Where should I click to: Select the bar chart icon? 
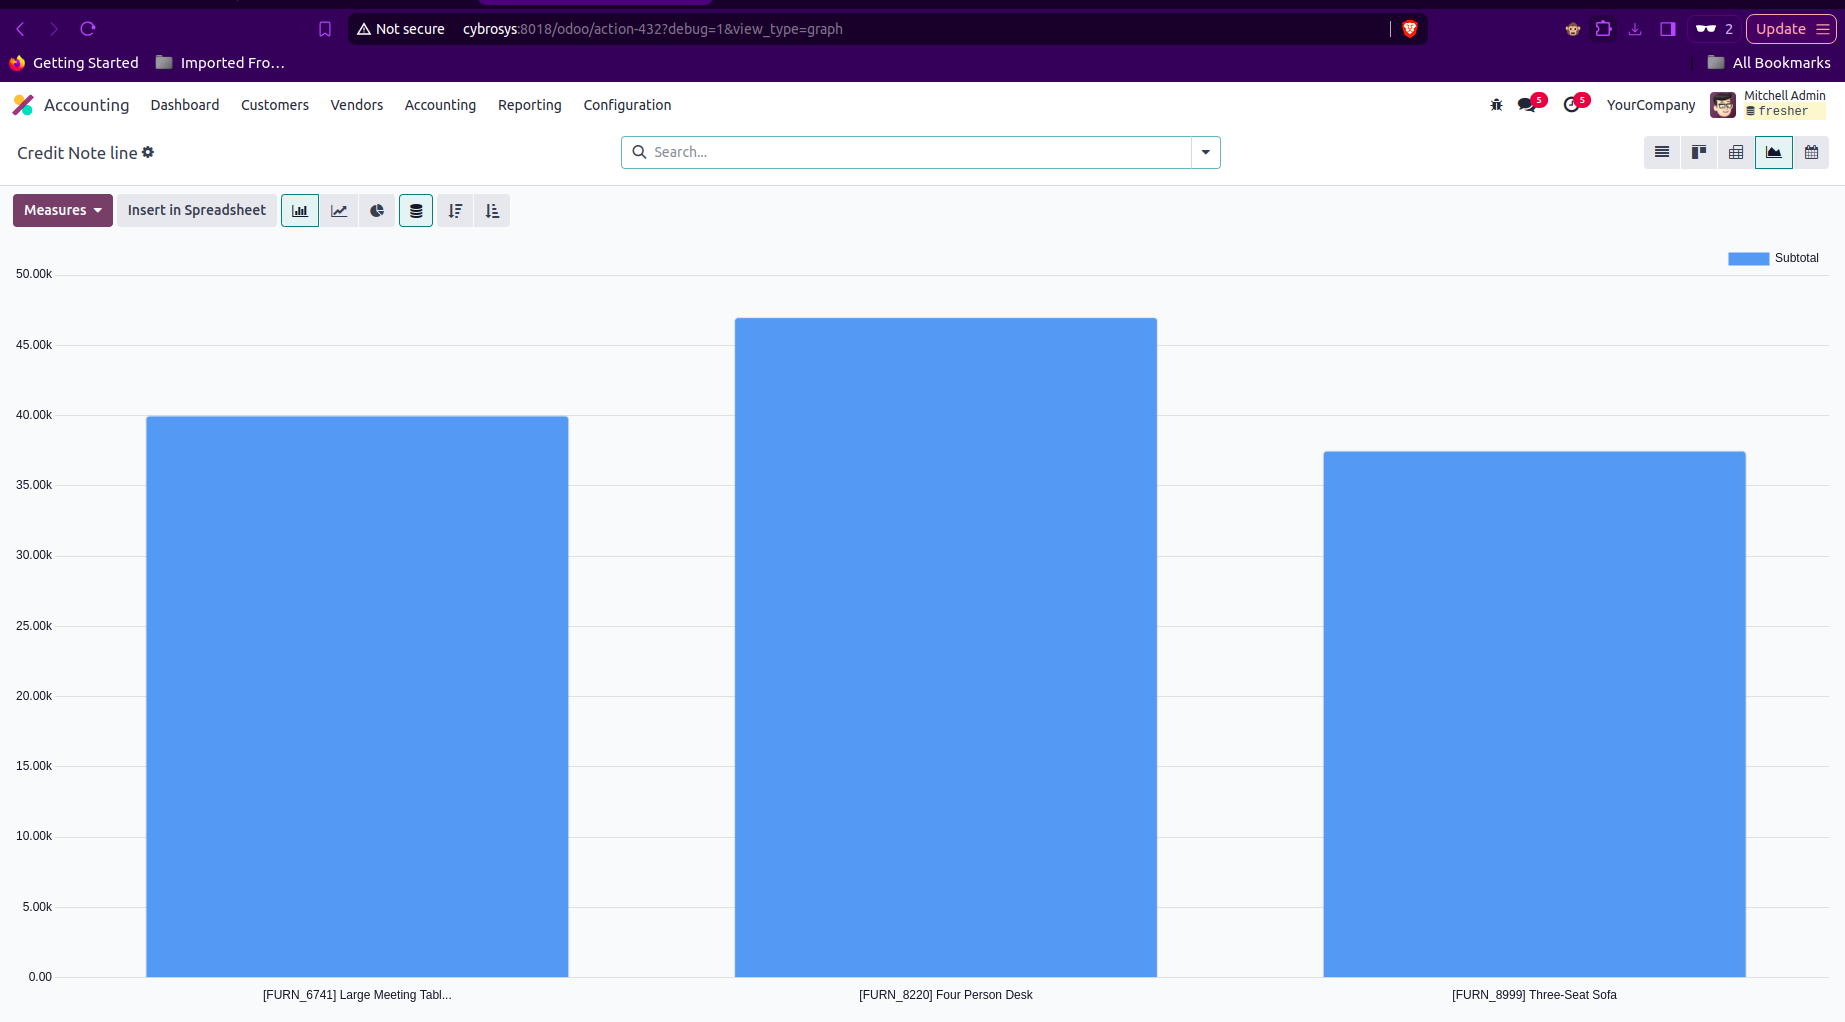tap(300, 211)
